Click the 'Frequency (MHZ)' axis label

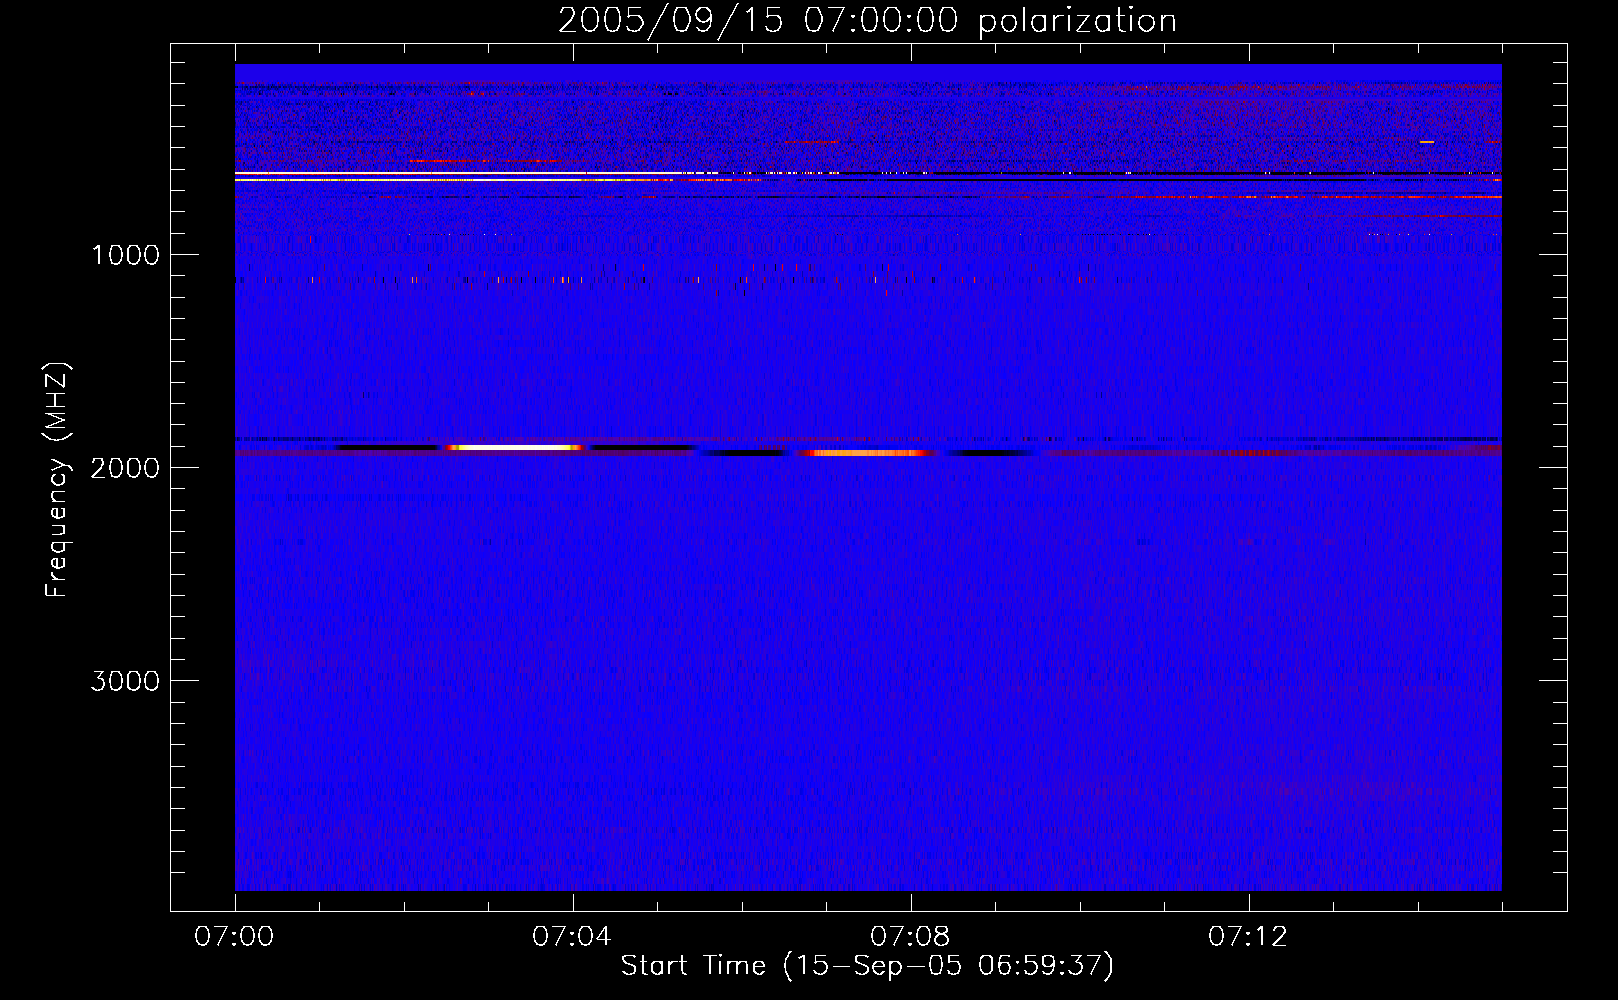point(57,480)
